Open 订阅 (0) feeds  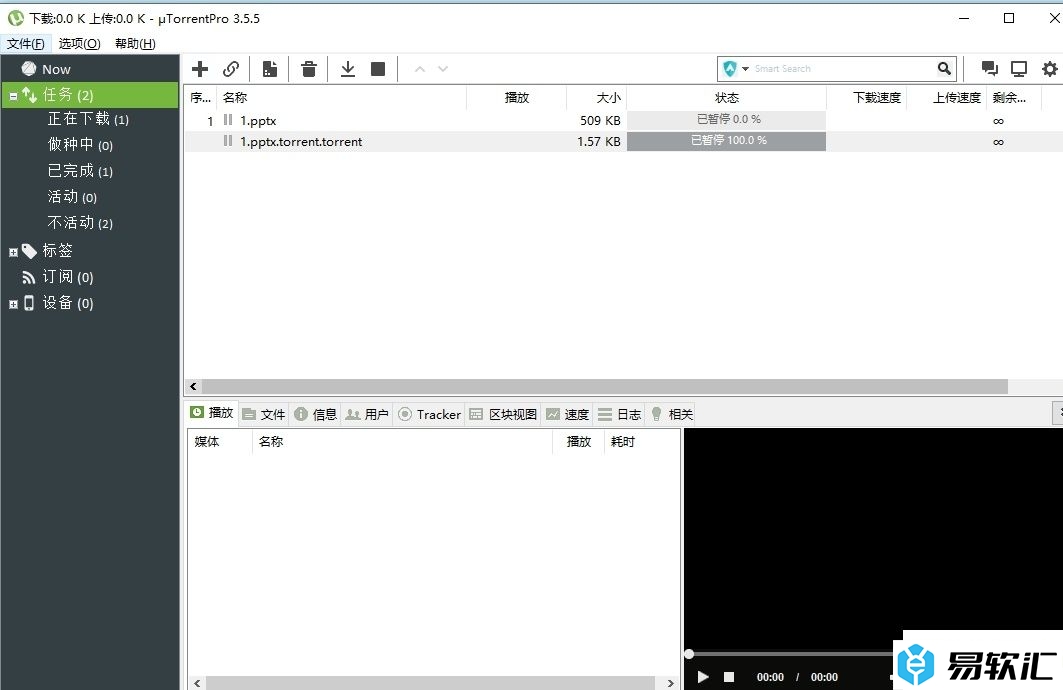(67, 277)
